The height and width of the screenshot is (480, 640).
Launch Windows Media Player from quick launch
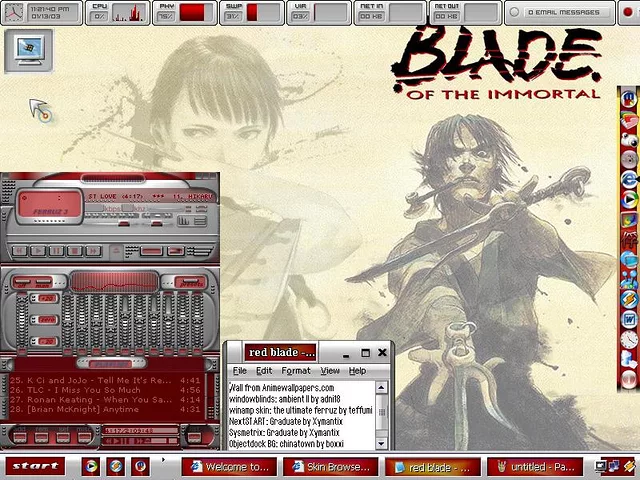[x=91, y=466]
